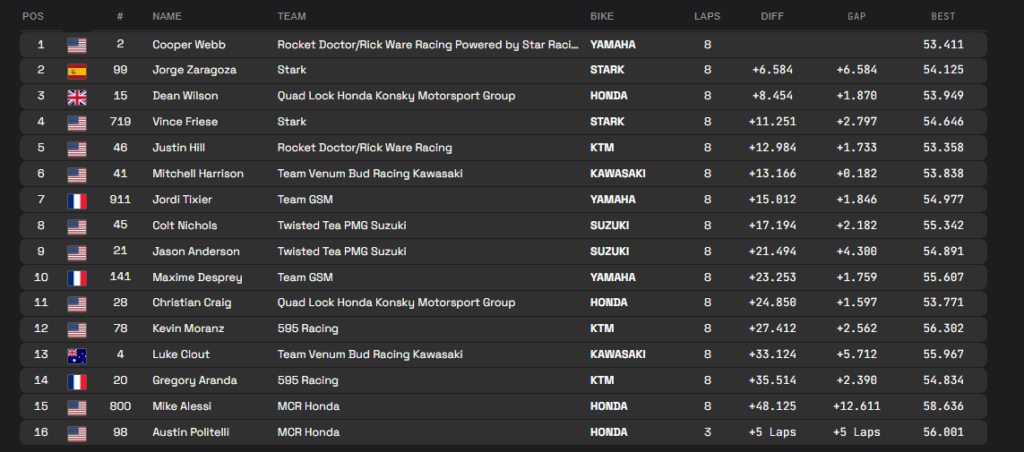Click the POS column header

33,16
